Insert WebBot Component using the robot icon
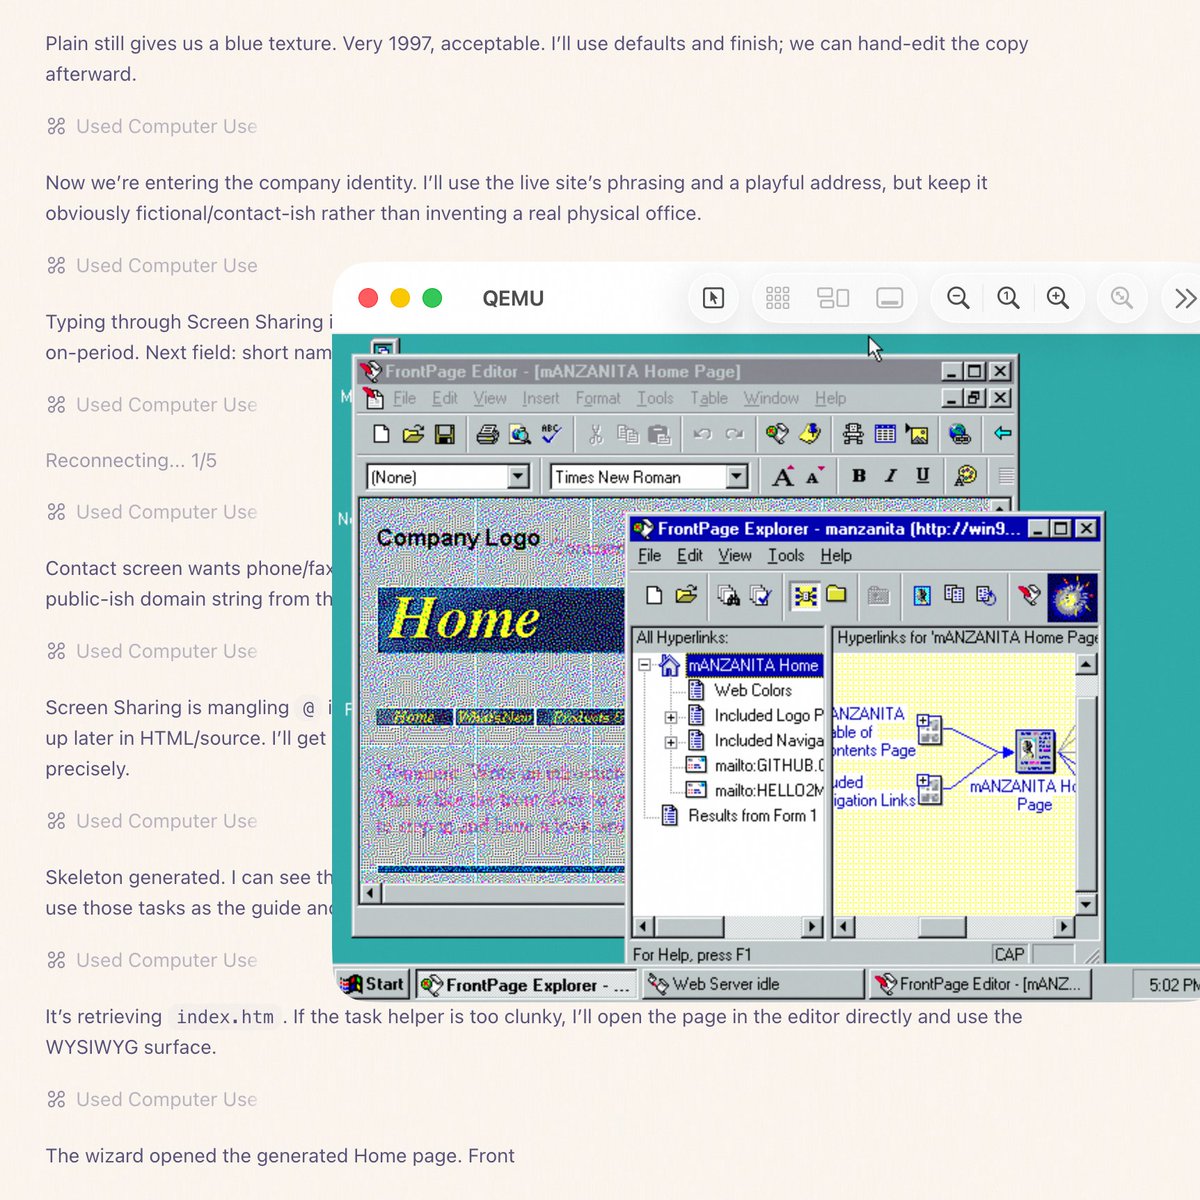1200x1200 pixels. [853, 434]
